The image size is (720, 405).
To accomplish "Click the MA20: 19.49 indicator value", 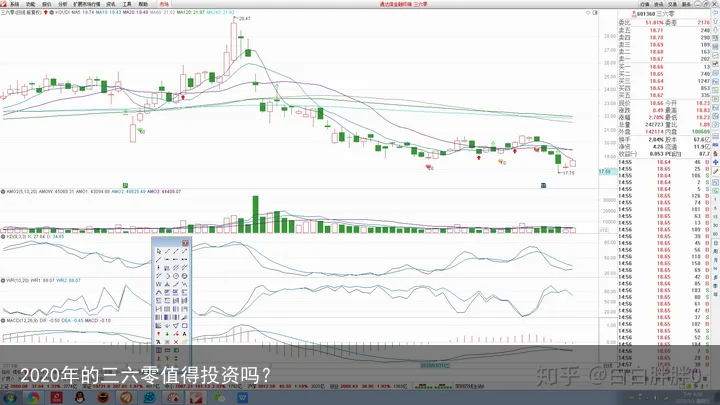I will point(135,12).
